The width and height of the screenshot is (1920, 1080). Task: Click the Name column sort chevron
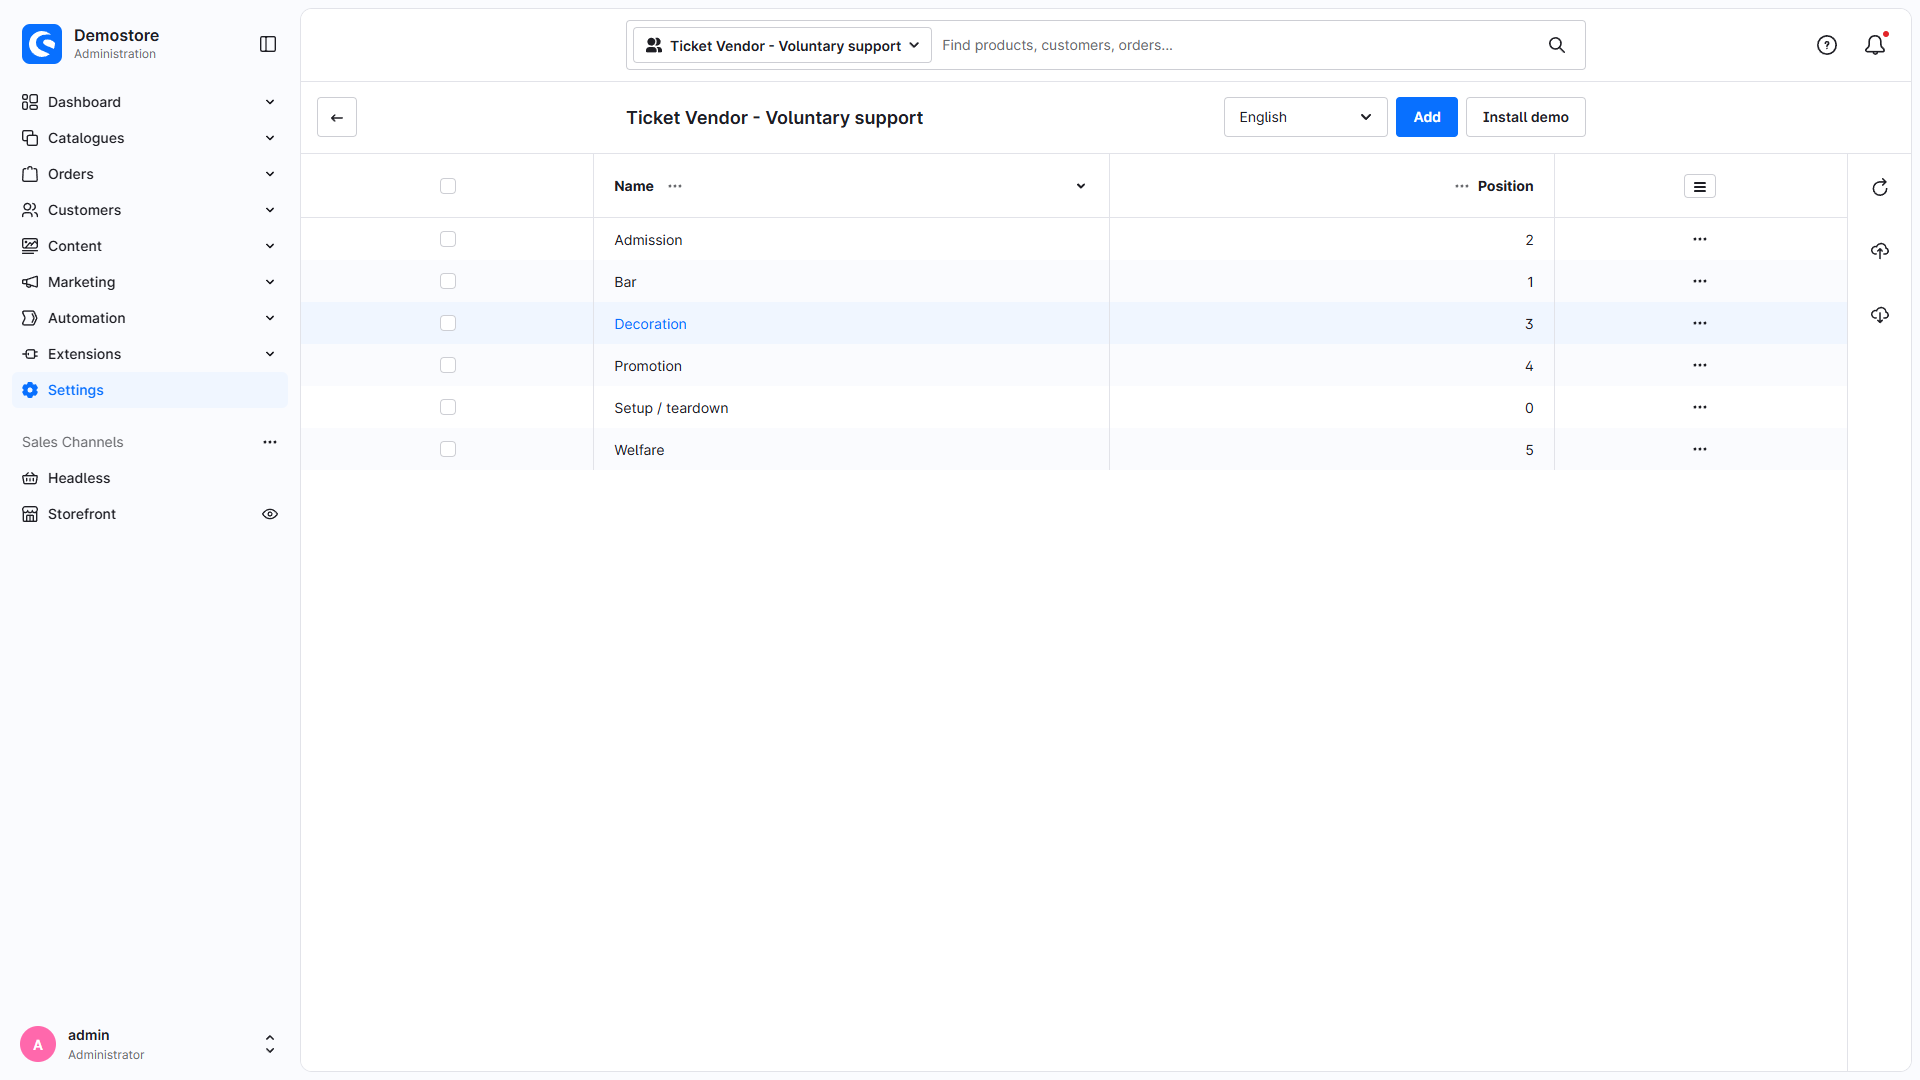point(1081,186)
